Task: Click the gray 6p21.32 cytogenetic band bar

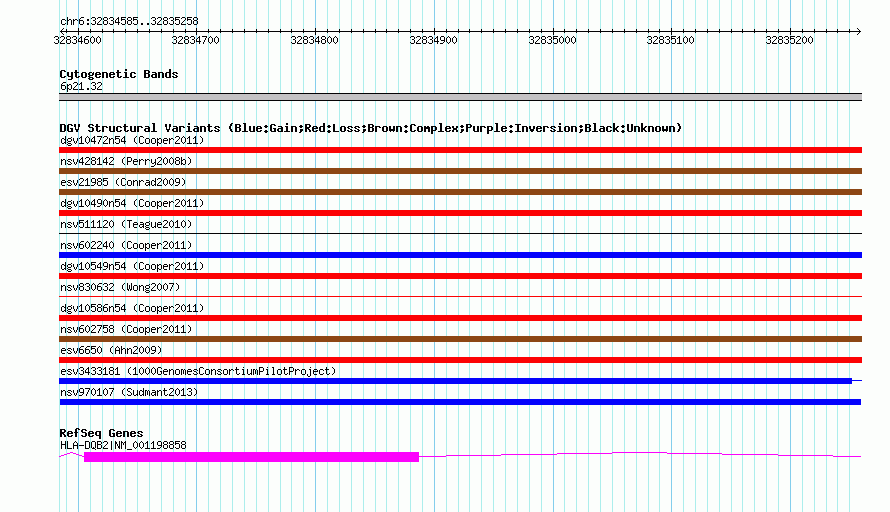Action: tap(460, 97)
